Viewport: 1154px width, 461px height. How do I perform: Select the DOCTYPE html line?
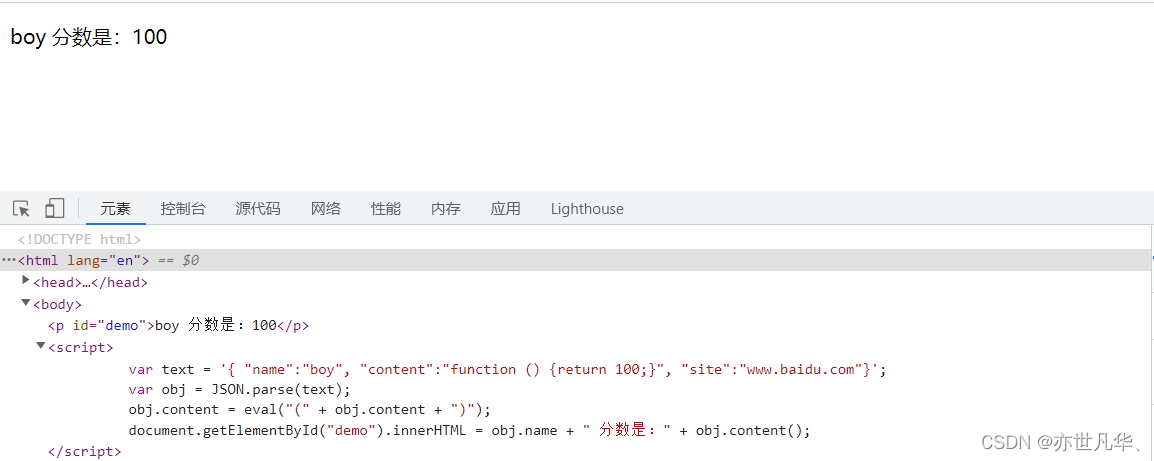tap(79, 239)
